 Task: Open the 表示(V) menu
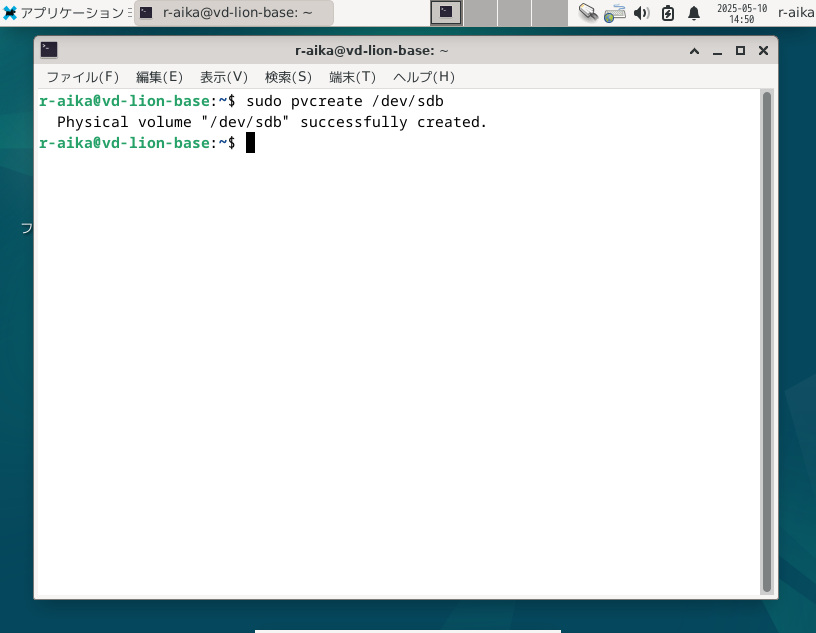tap(224, 77)
